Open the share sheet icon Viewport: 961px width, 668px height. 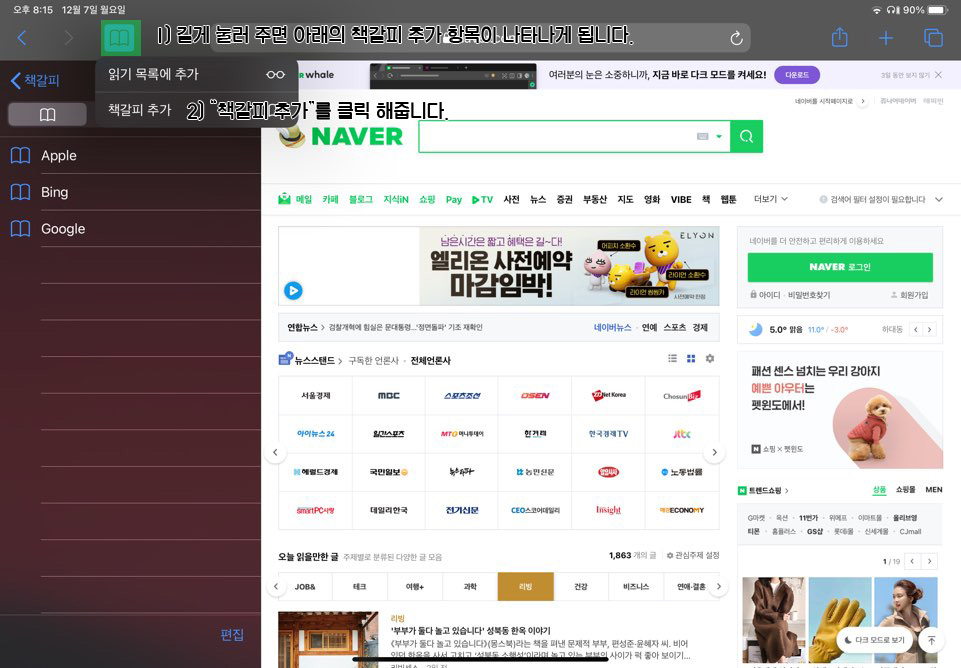pyautogui.click(x=840, y=37)
